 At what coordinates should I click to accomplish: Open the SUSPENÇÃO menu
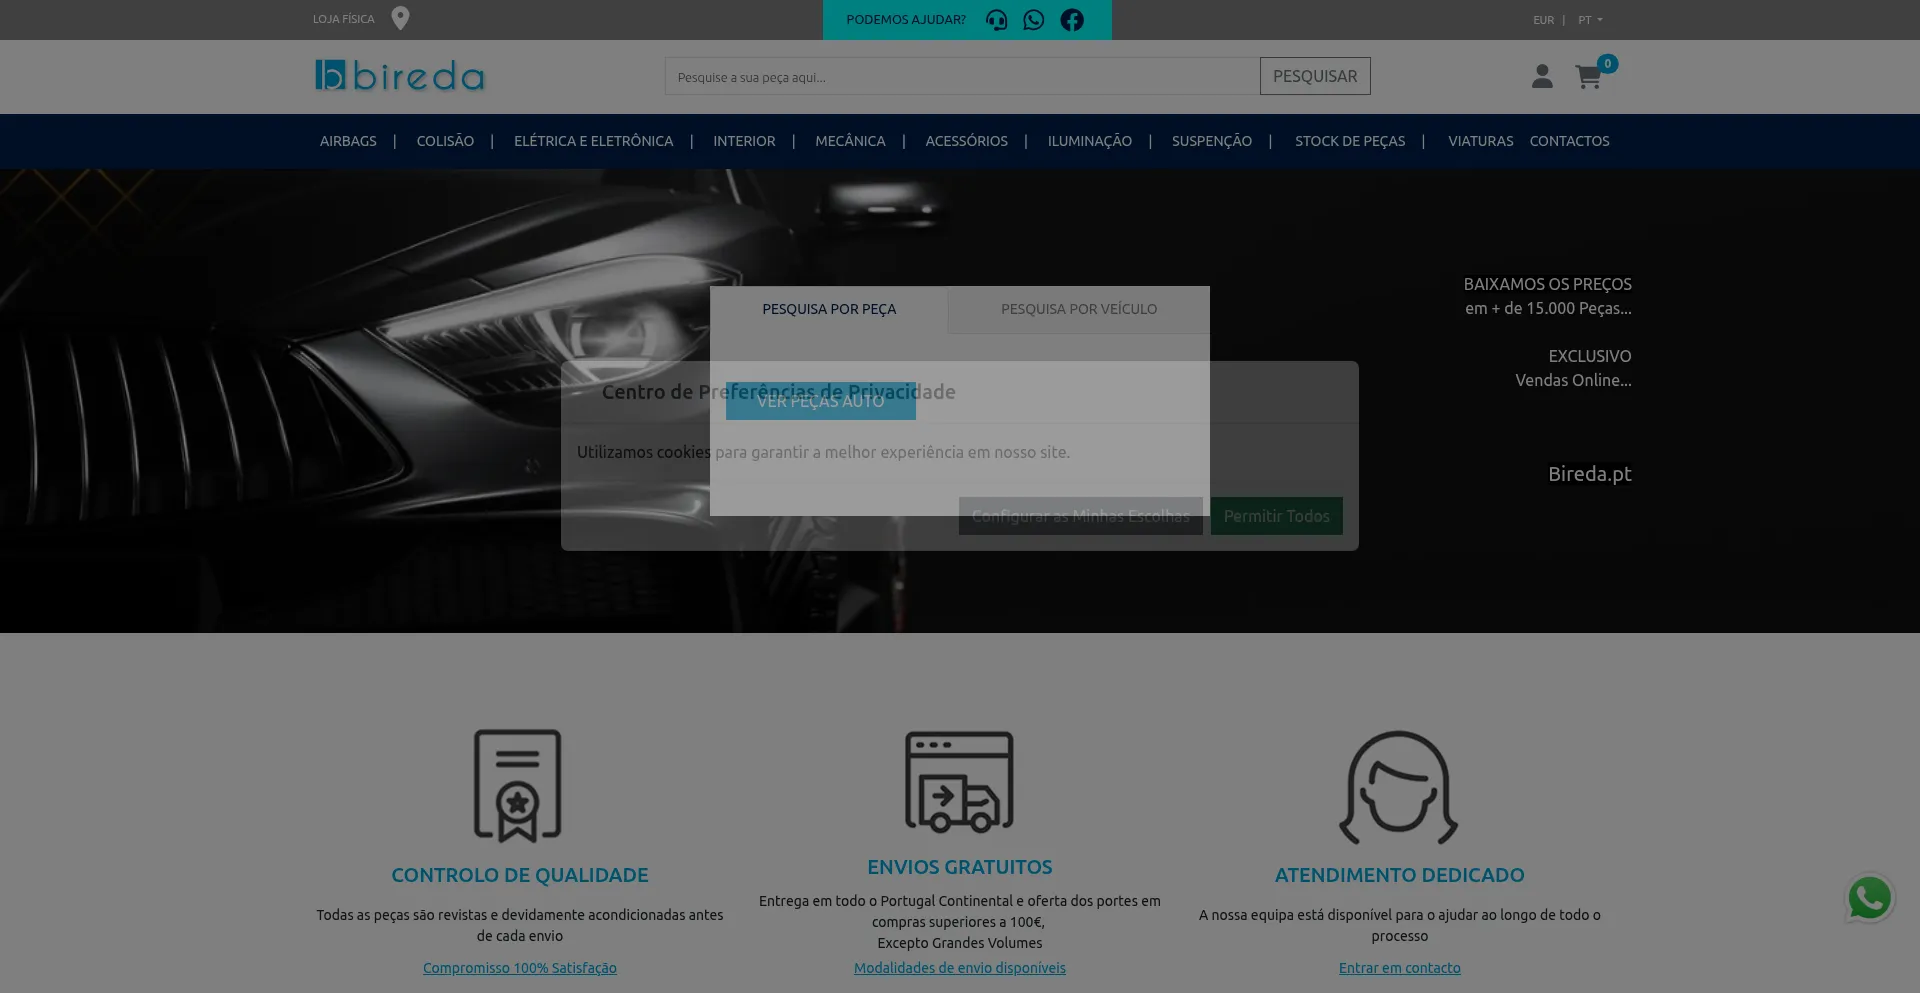pos(1212,141)
